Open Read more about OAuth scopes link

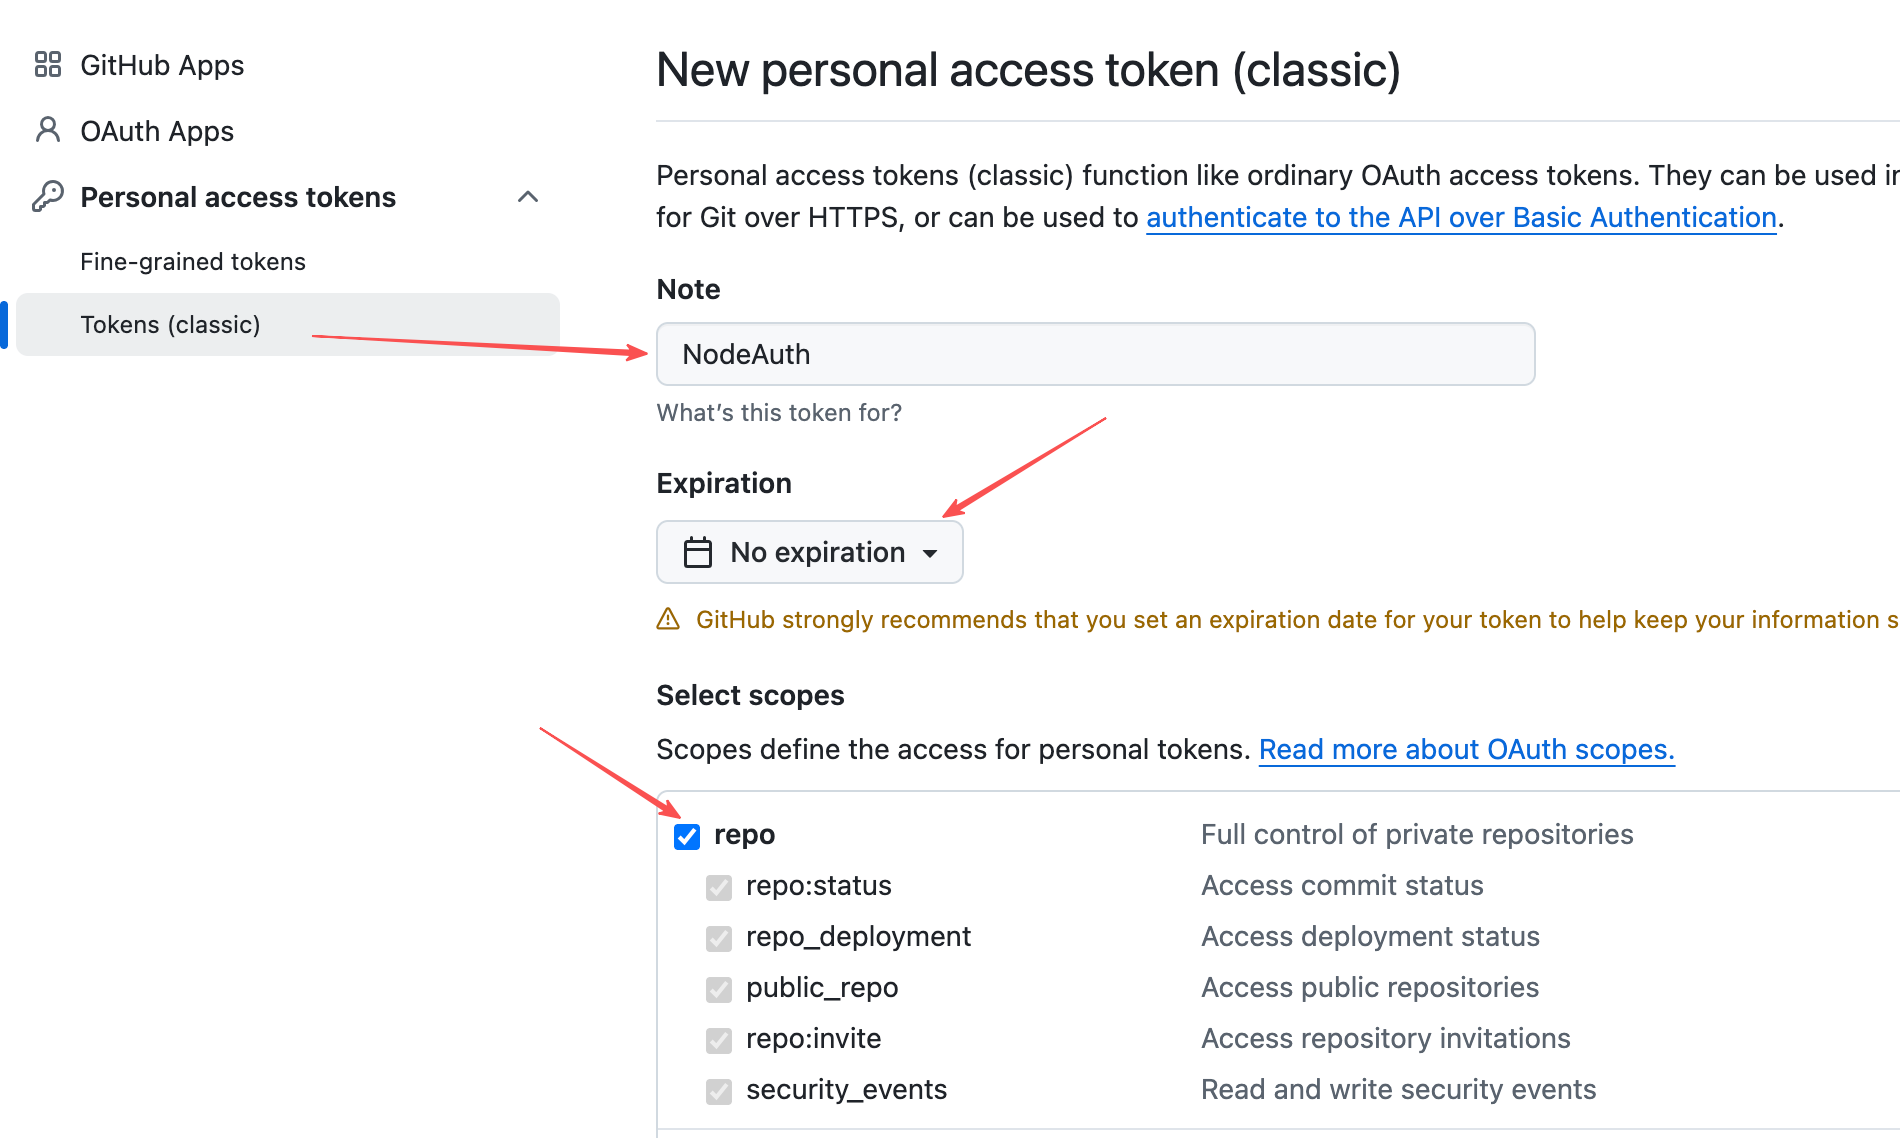click(1466, 750)
